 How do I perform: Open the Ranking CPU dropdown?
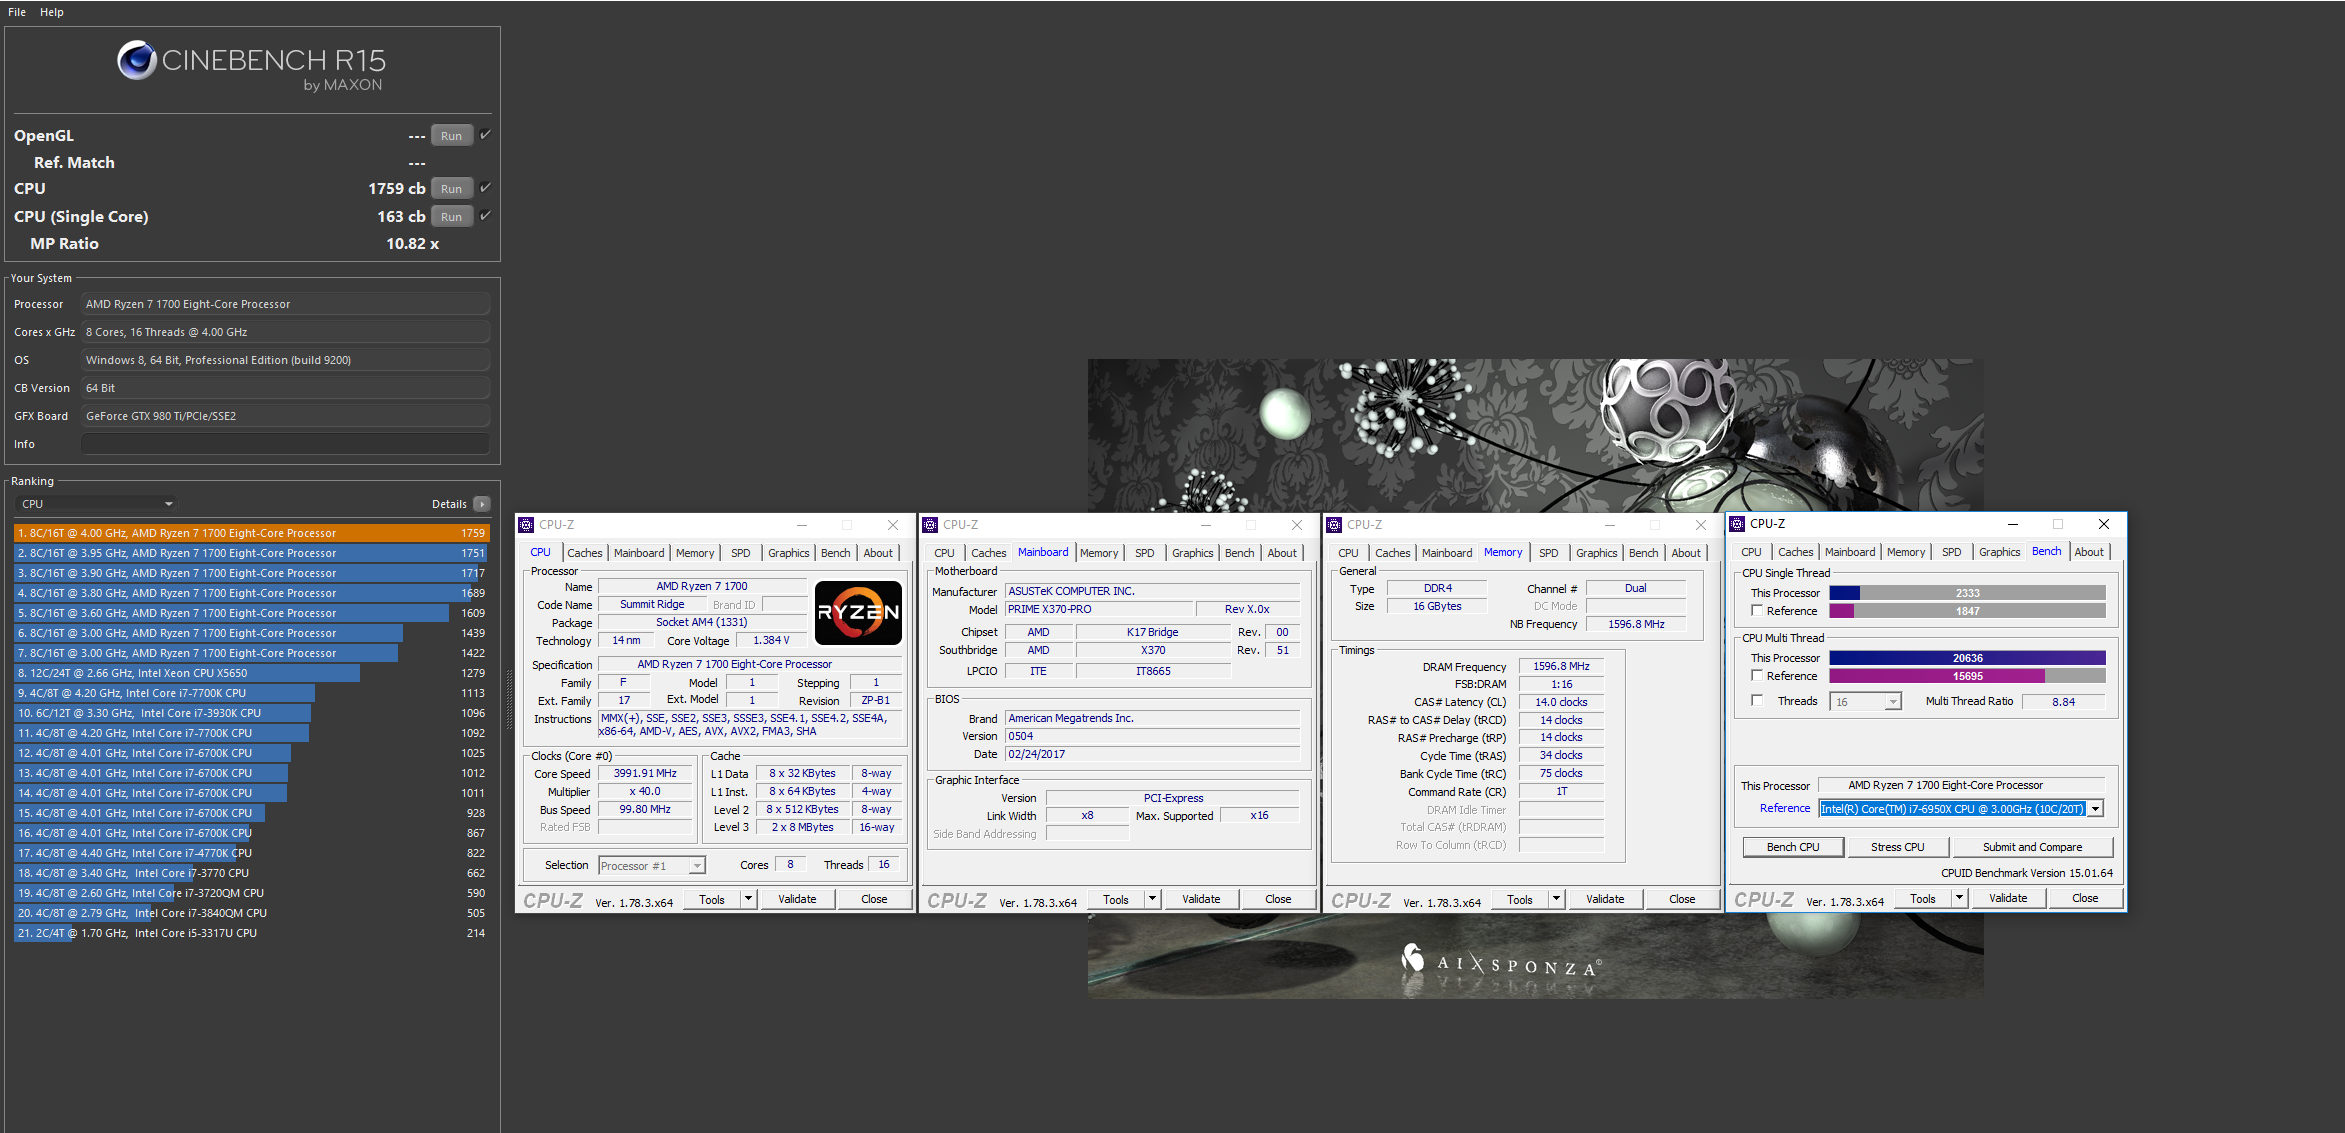pos(96,504)
